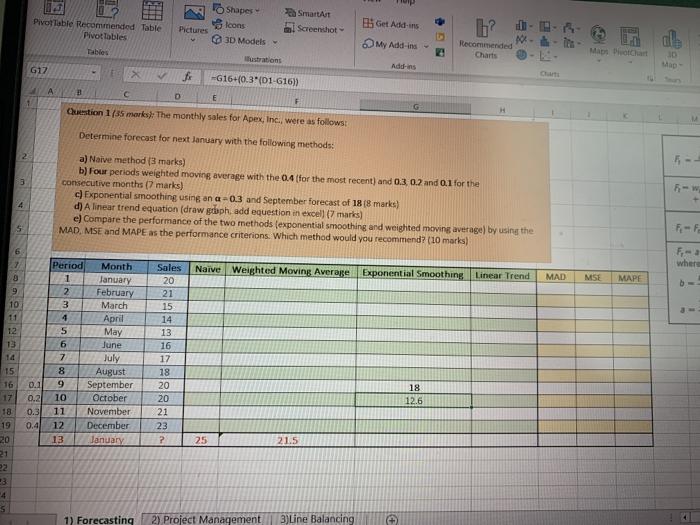Select the January sales question mark cell
Image resolution: width=700 pixels, height=525 pixels.
[x=162, y=440]
